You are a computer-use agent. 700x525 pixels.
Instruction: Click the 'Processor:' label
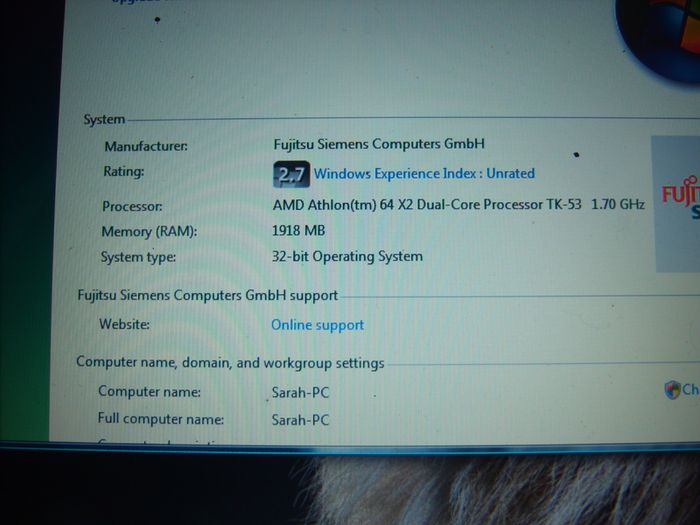(132, 206)
